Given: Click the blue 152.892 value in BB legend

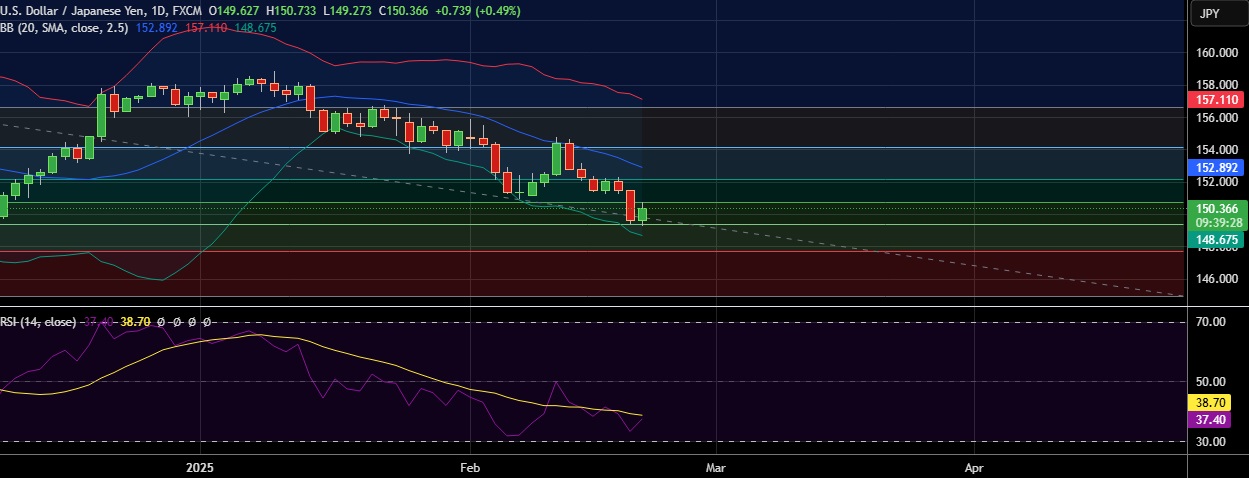Looking at the screenshot, I should pyautogui.click(x=157, y=27).
